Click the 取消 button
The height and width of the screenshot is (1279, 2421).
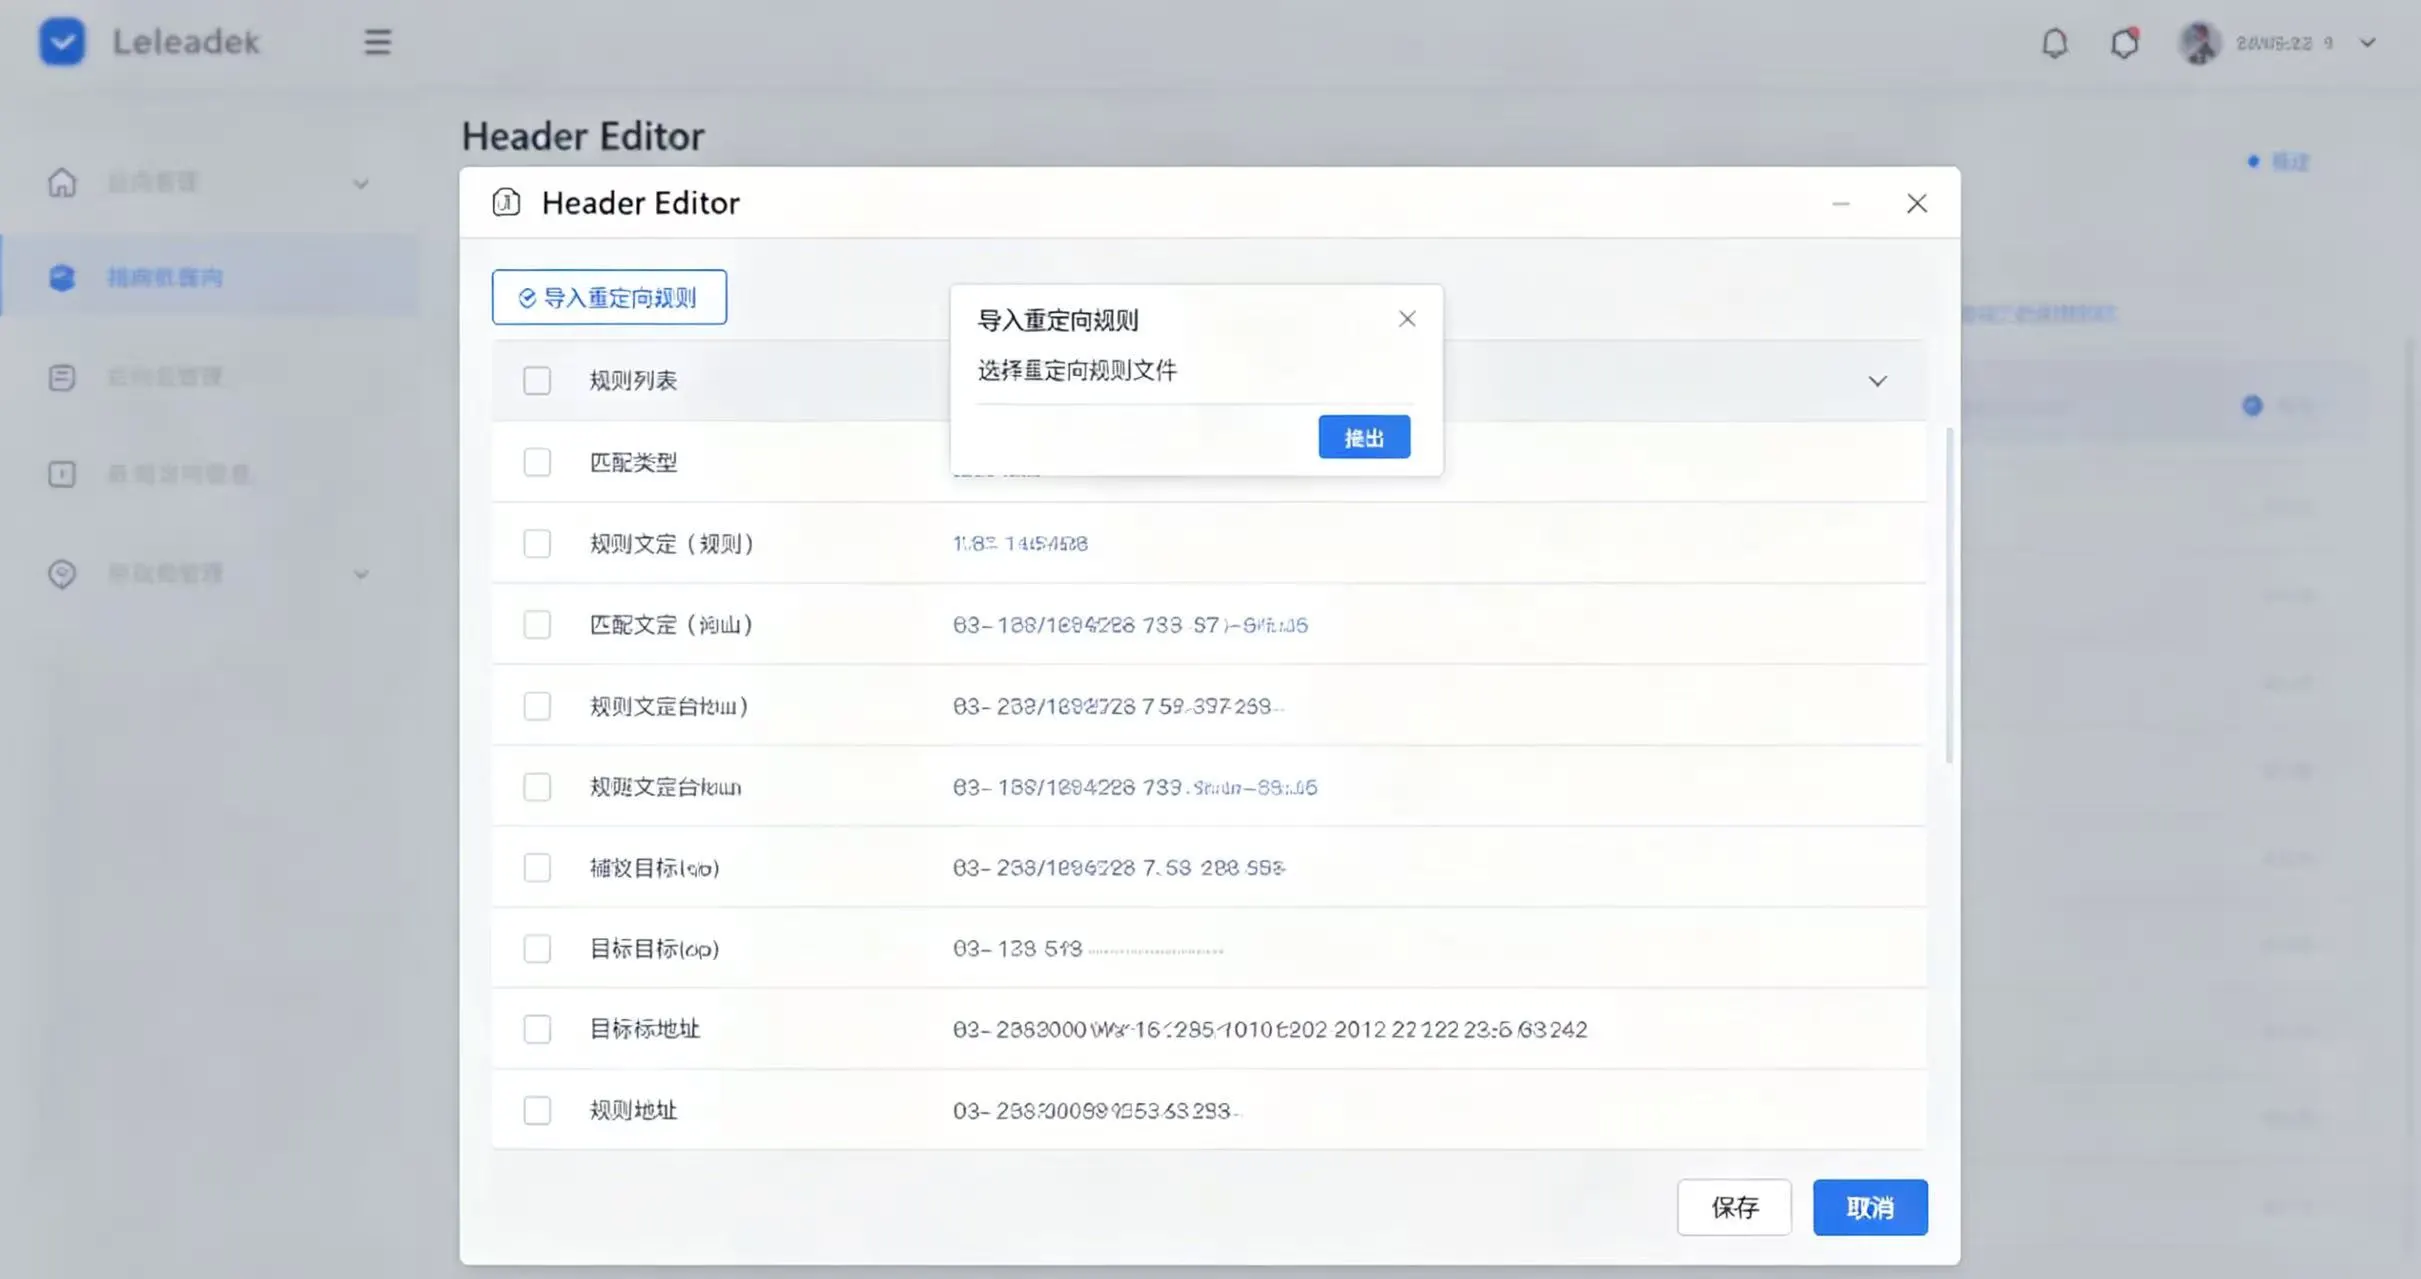pos(1869,1207)
